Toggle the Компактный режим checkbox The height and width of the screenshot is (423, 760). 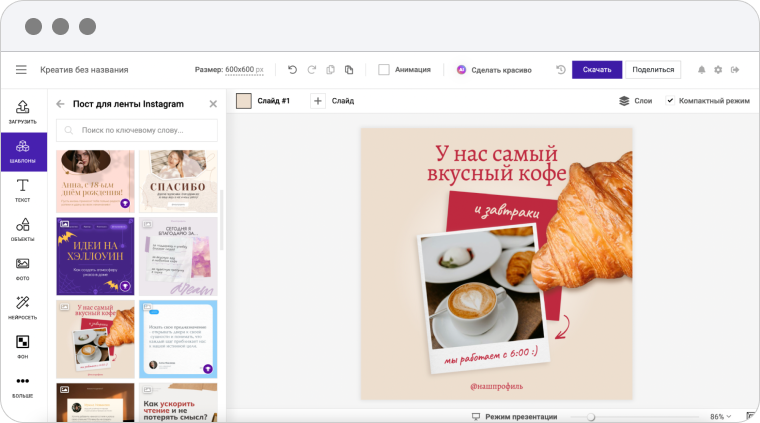coord(670,101)
